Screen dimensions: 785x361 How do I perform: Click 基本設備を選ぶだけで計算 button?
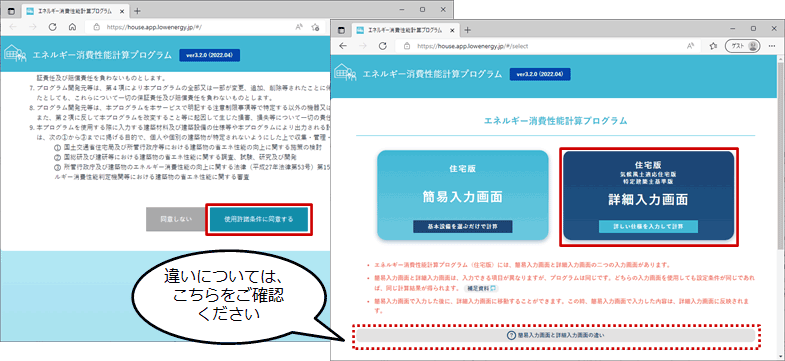point(463,226)
